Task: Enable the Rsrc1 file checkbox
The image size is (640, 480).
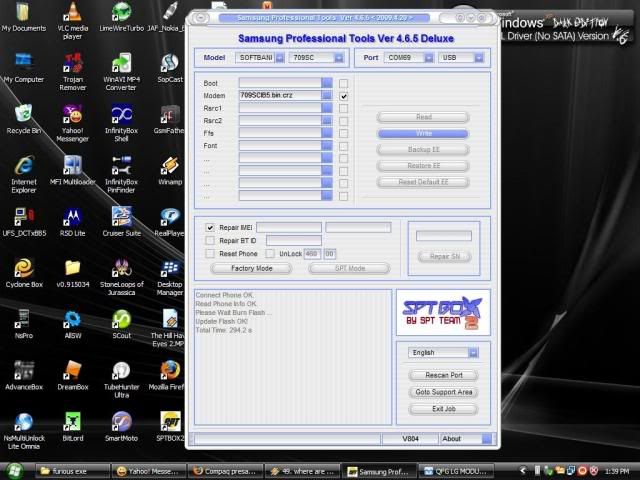Action: [x=344, y=109]
